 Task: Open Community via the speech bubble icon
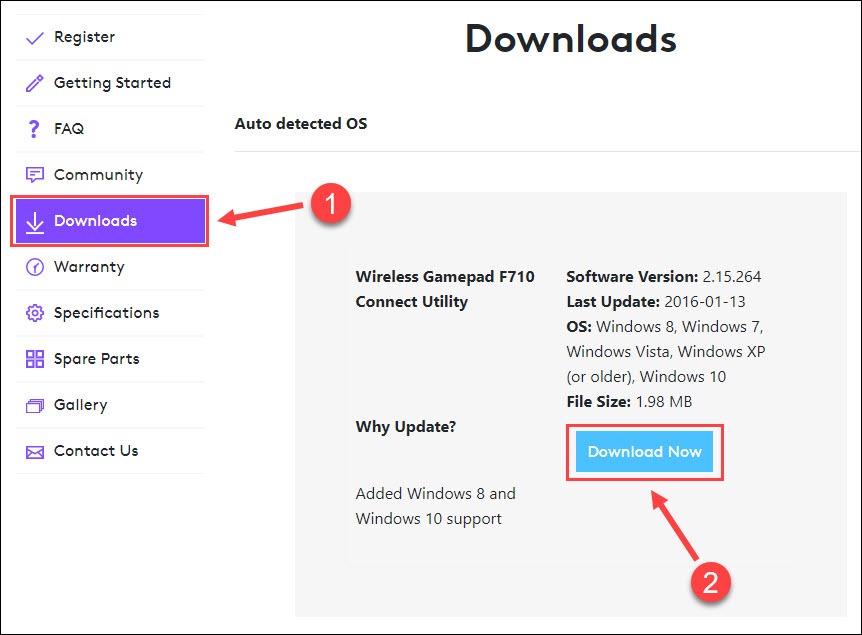click(x=35, y=174)
